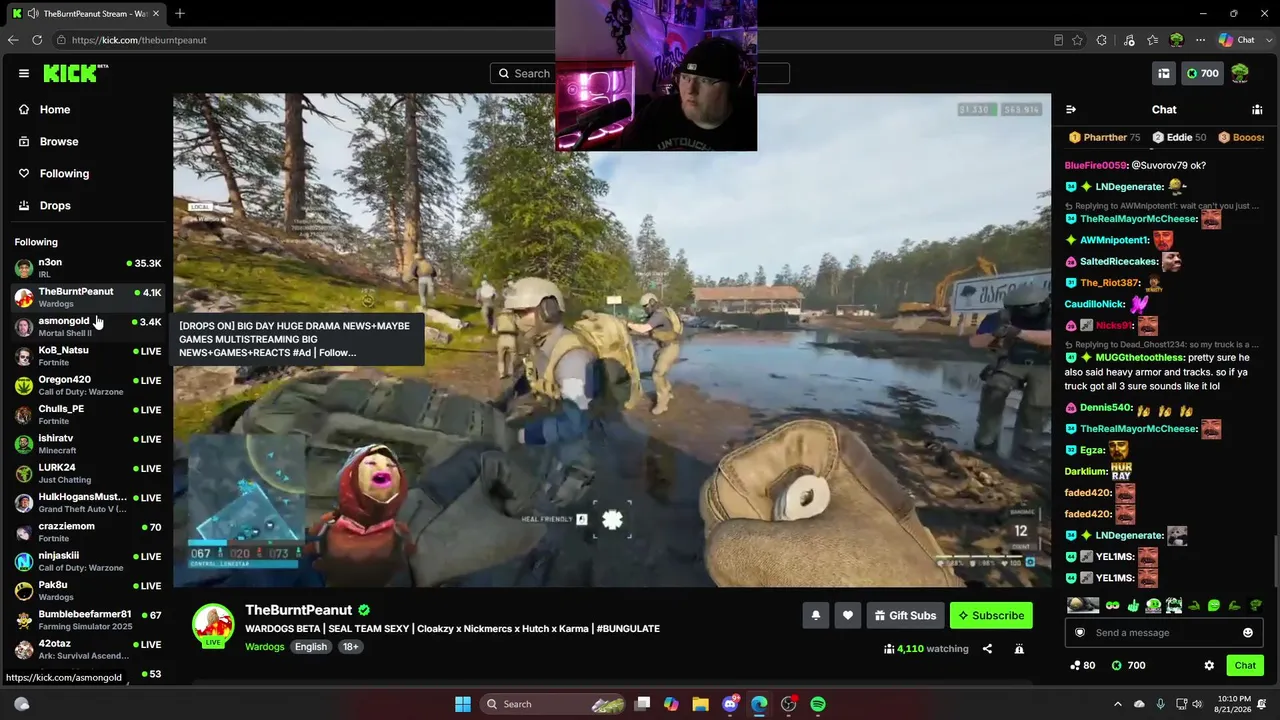This screenshot has height=720, width=1280.
Task: Open n3on's channel in Following list
Action: pos(88,268)
